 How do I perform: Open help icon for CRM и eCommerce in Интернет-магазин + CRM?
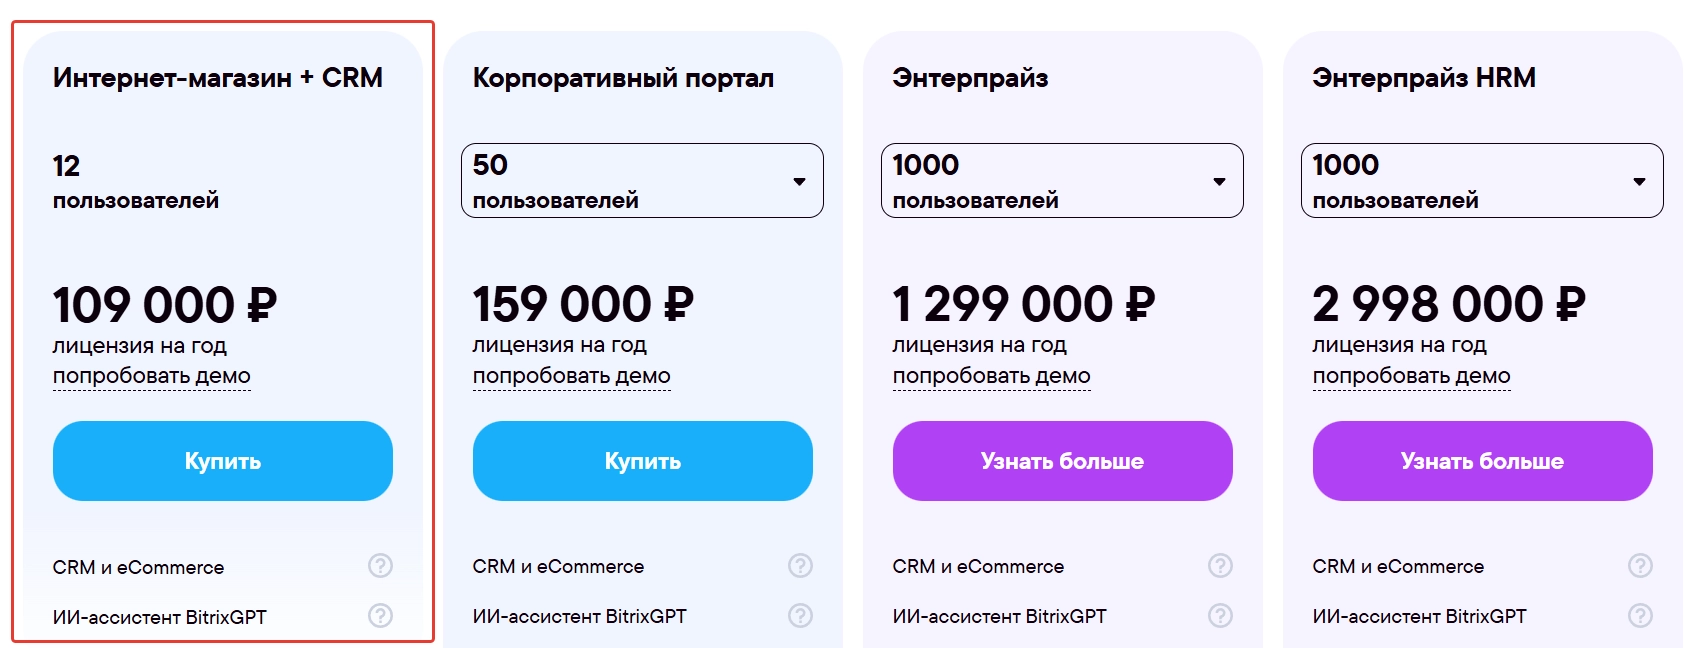380,566
